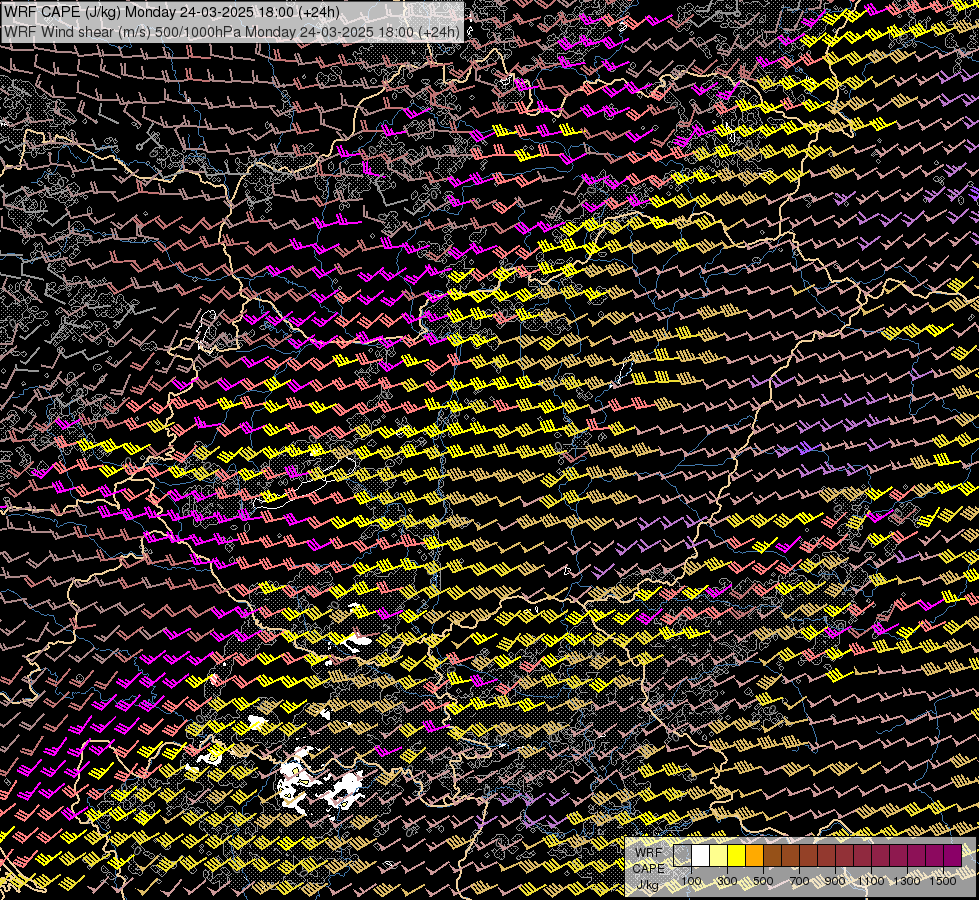Click the 1100 legend label
Screen dimensions: 979x900
(871, 881)
